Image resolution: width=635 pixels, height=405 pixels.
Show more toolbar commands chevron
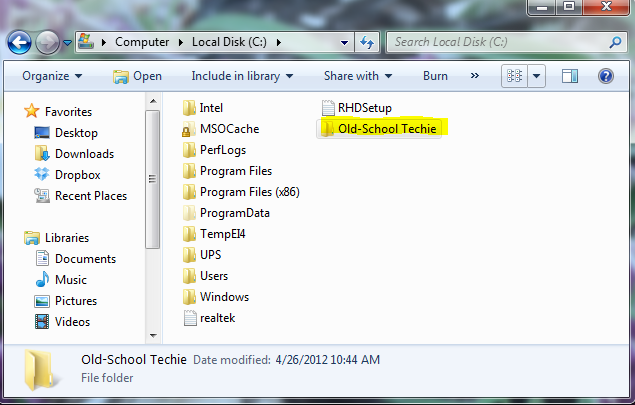pos(475,76)
